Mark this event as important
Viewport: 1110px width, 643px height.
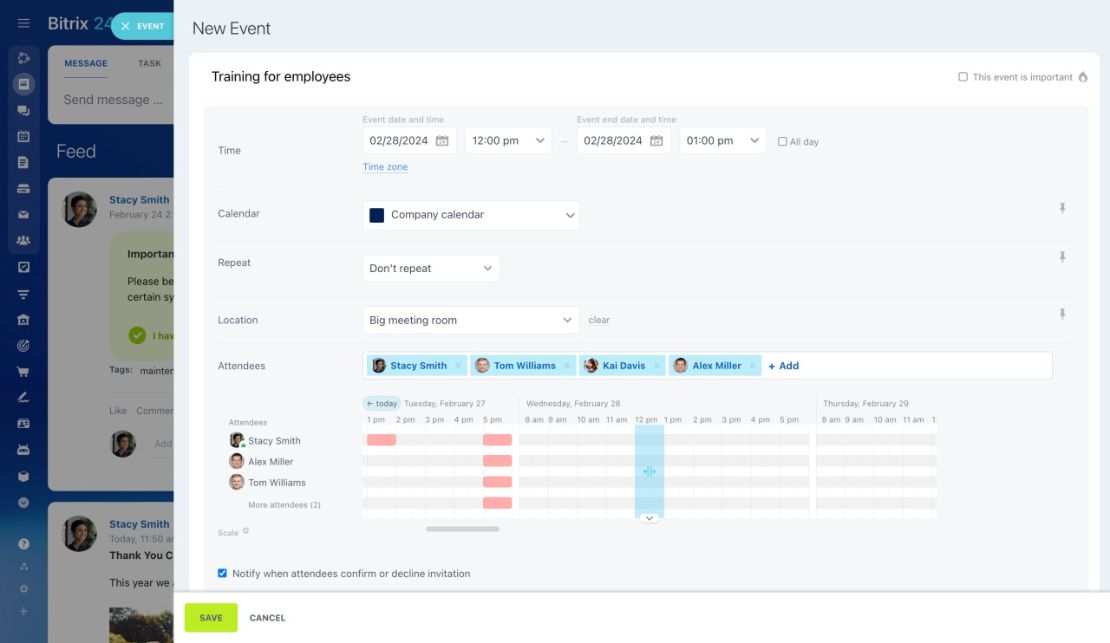[963, 76]
